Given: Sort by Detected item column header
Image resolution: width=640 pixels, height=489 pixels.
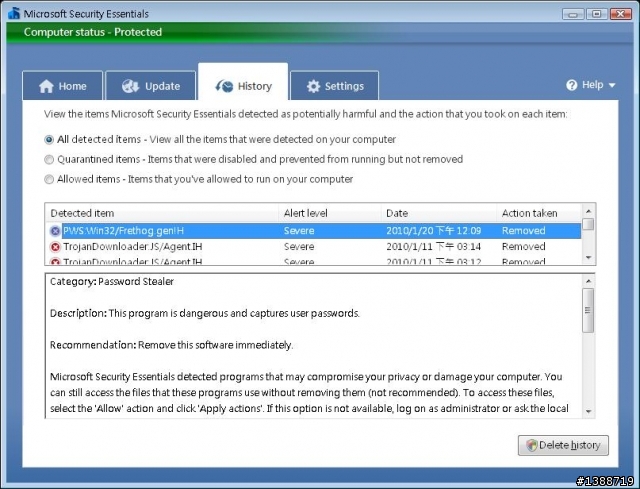Looking at the screenshot, I should click(162, 213).
